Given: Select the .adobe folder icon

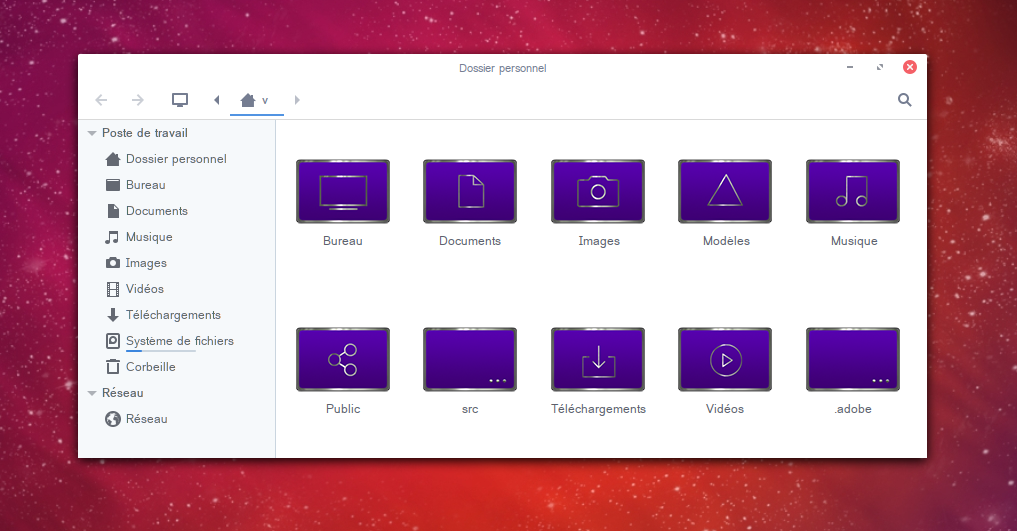Looking at the screenshot, I should click(x=853, y=359).
